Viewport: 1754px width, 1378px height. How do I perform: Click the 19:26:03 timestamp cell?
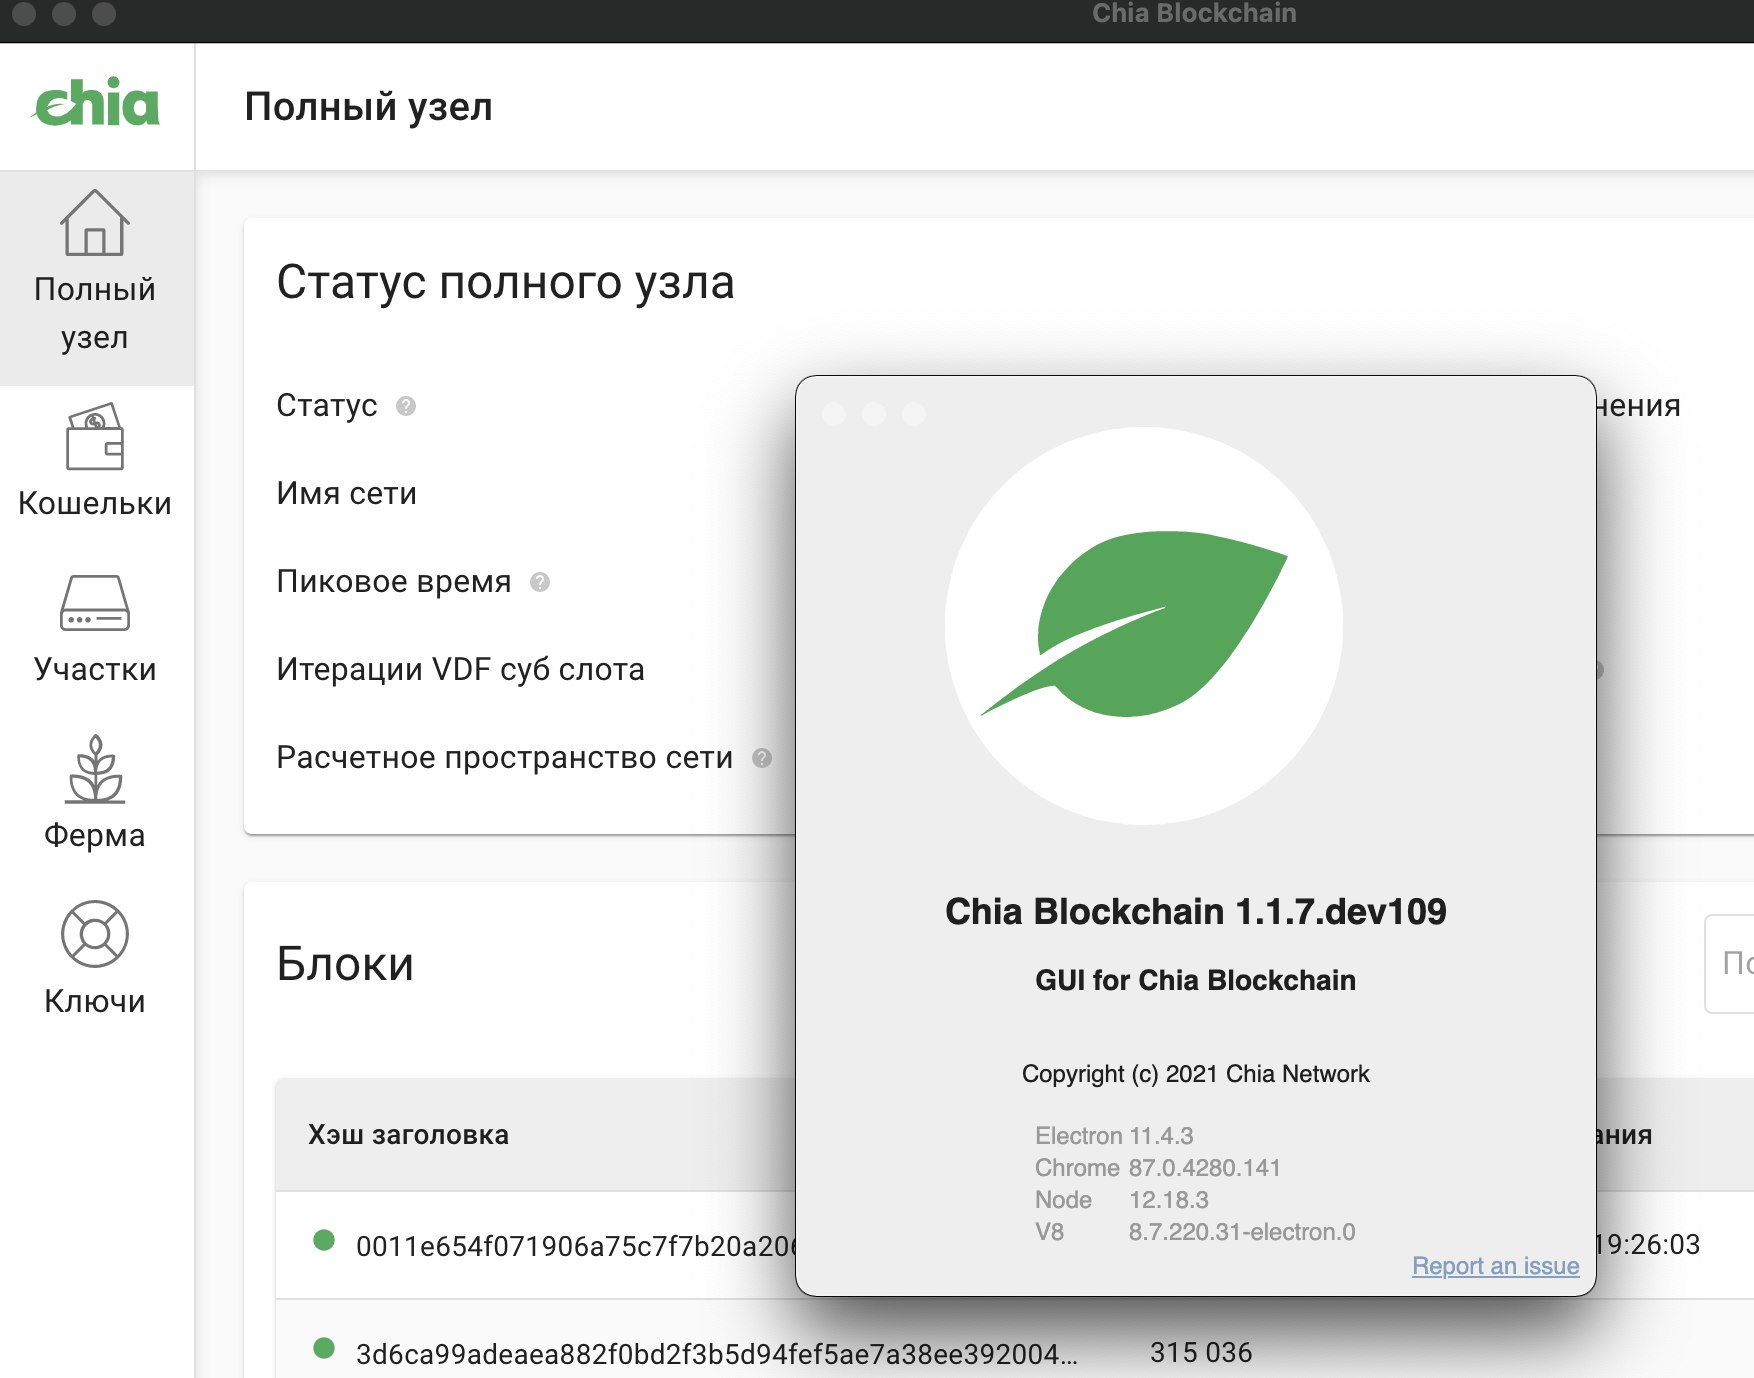(1648, 1245)
